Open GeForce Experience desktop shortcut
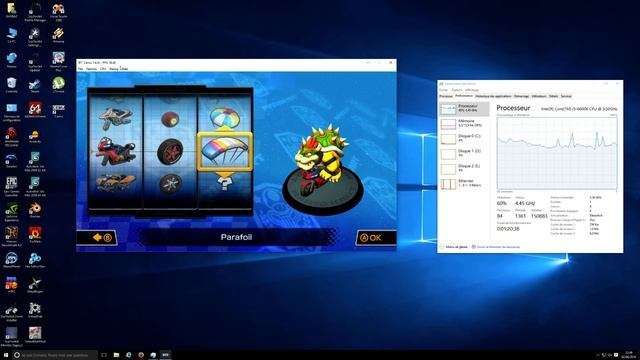640x360 pixels. (11, 212)
